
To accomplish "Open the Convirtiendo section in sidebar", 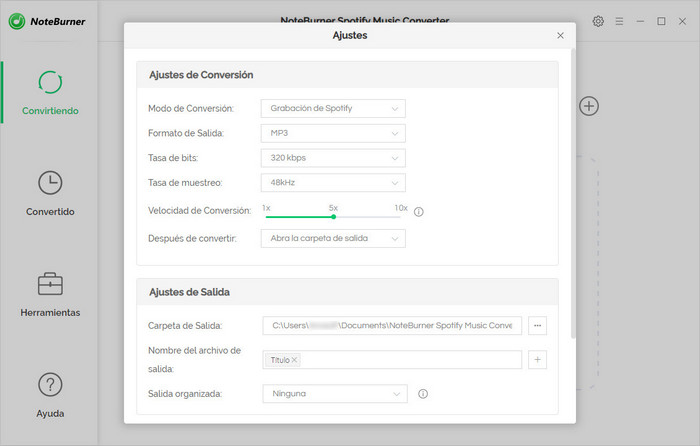I will tap(50, 92).
